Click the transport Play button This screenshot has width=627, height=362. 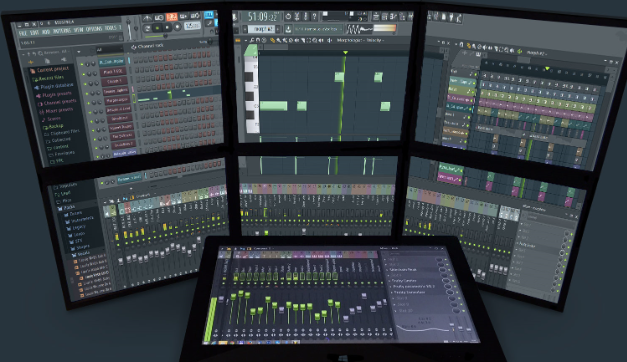[x=158, y=28]
